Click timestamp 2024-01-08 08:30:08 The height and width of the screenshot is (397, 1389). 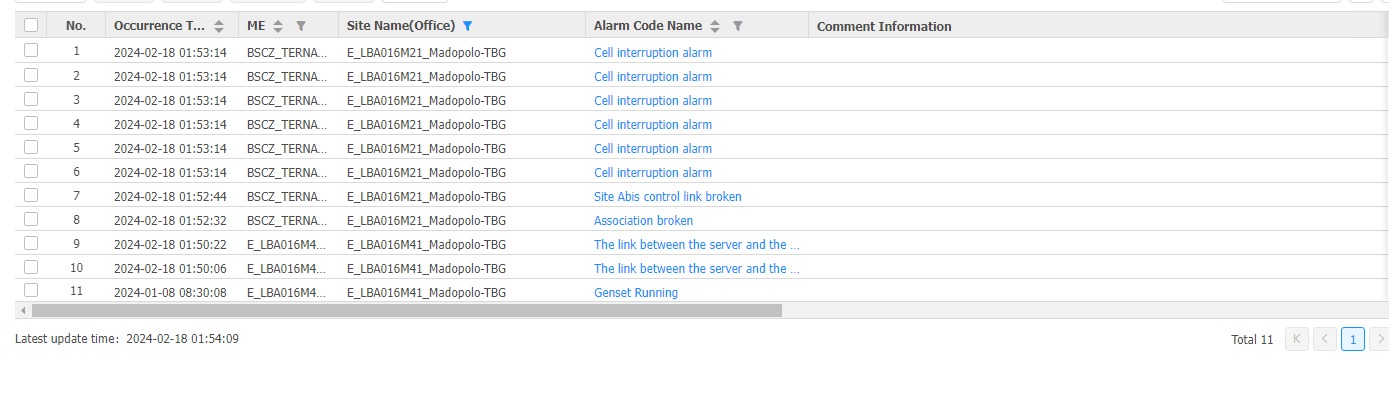point(170,293)
